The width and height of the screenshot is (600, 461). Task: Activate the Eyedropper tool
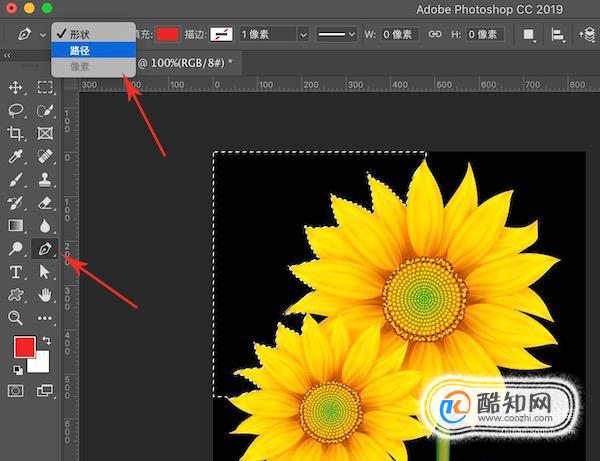coord(15,156)
